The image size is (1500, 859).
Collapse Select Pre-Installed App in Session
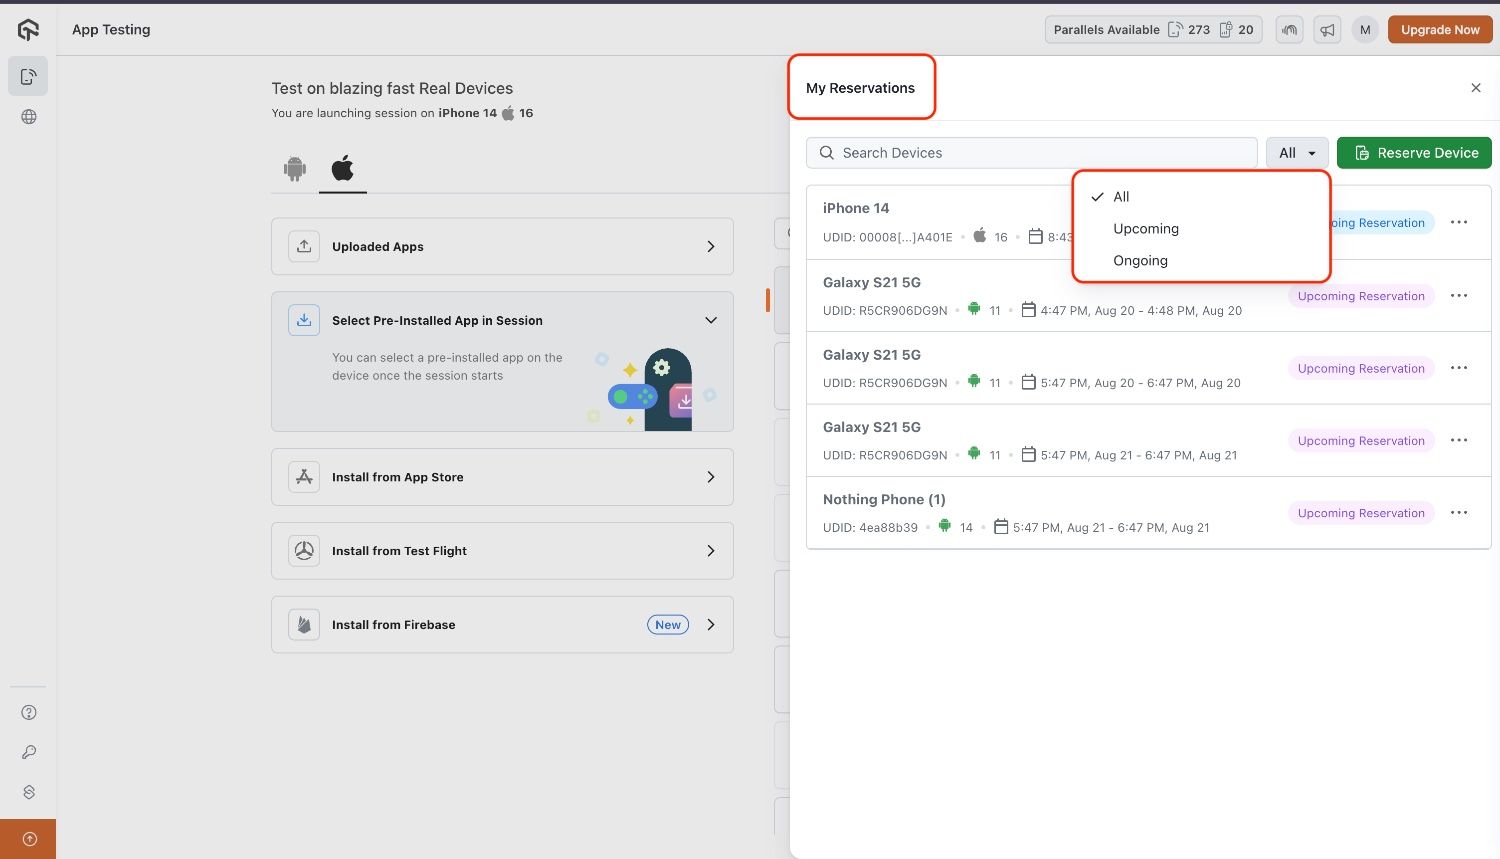[x=711, y=321]
